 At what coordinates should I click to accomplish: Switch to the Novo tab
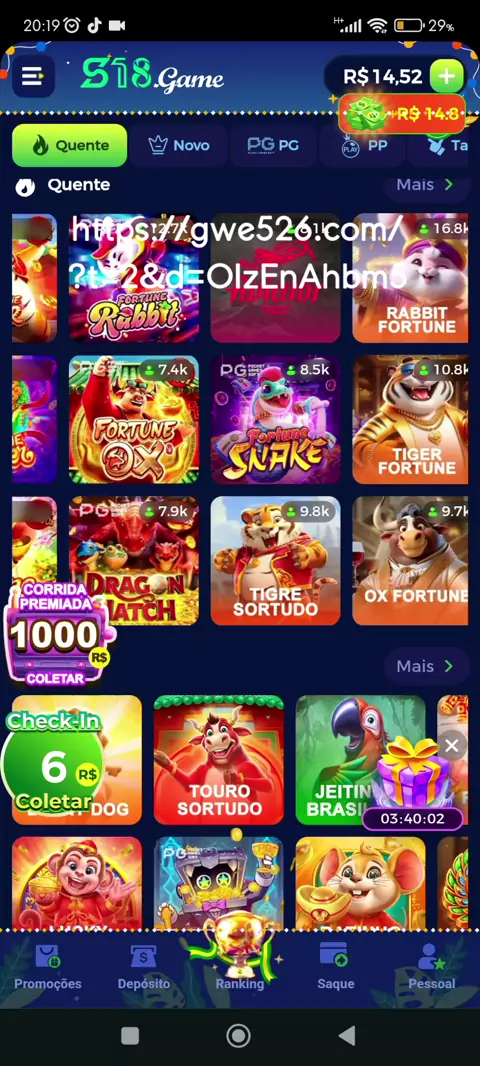click(179, 145)
